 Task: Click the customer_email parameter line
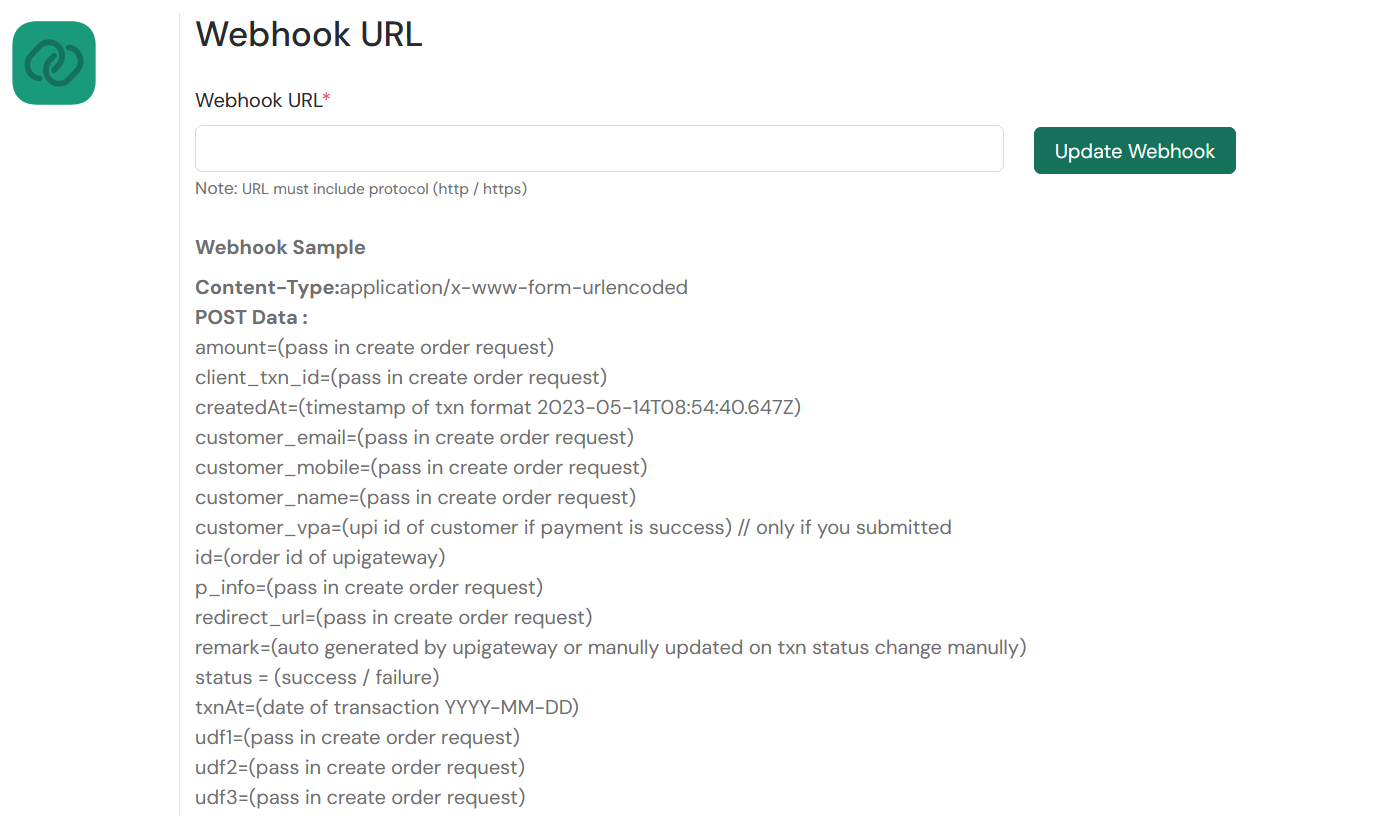point(414,438)
